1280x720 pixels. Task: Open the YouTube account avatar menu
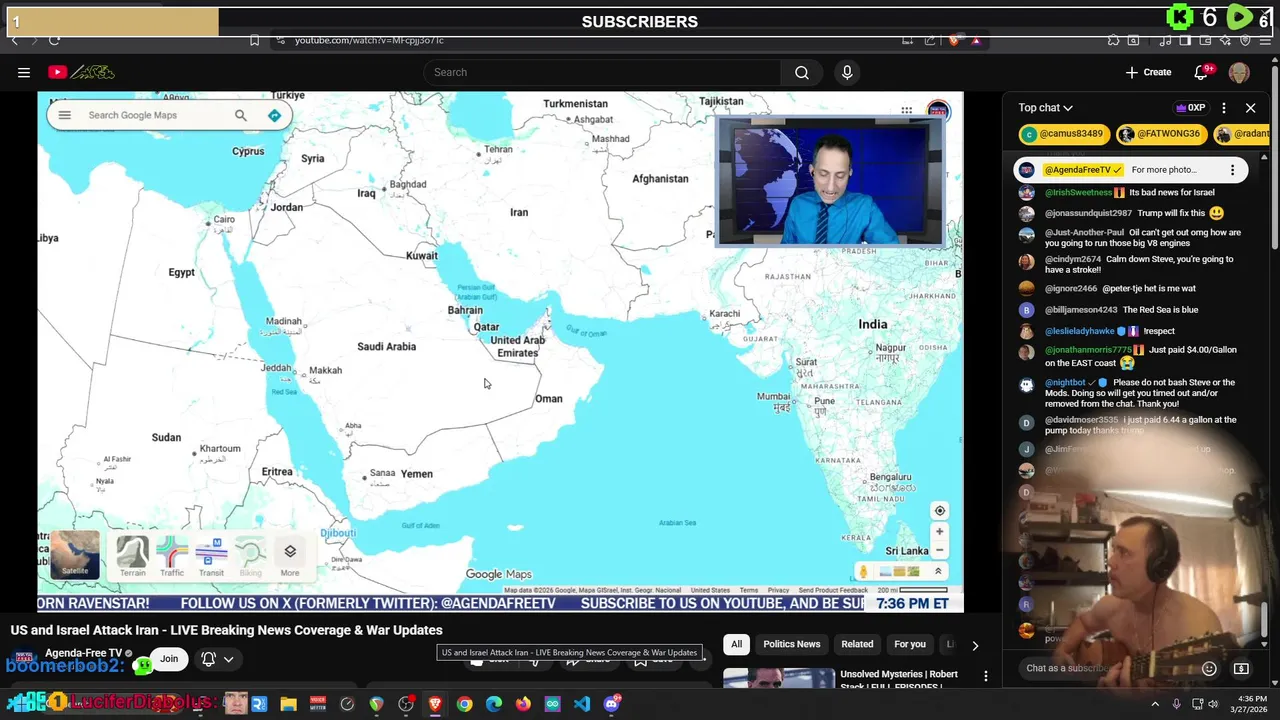point(1239,72)
